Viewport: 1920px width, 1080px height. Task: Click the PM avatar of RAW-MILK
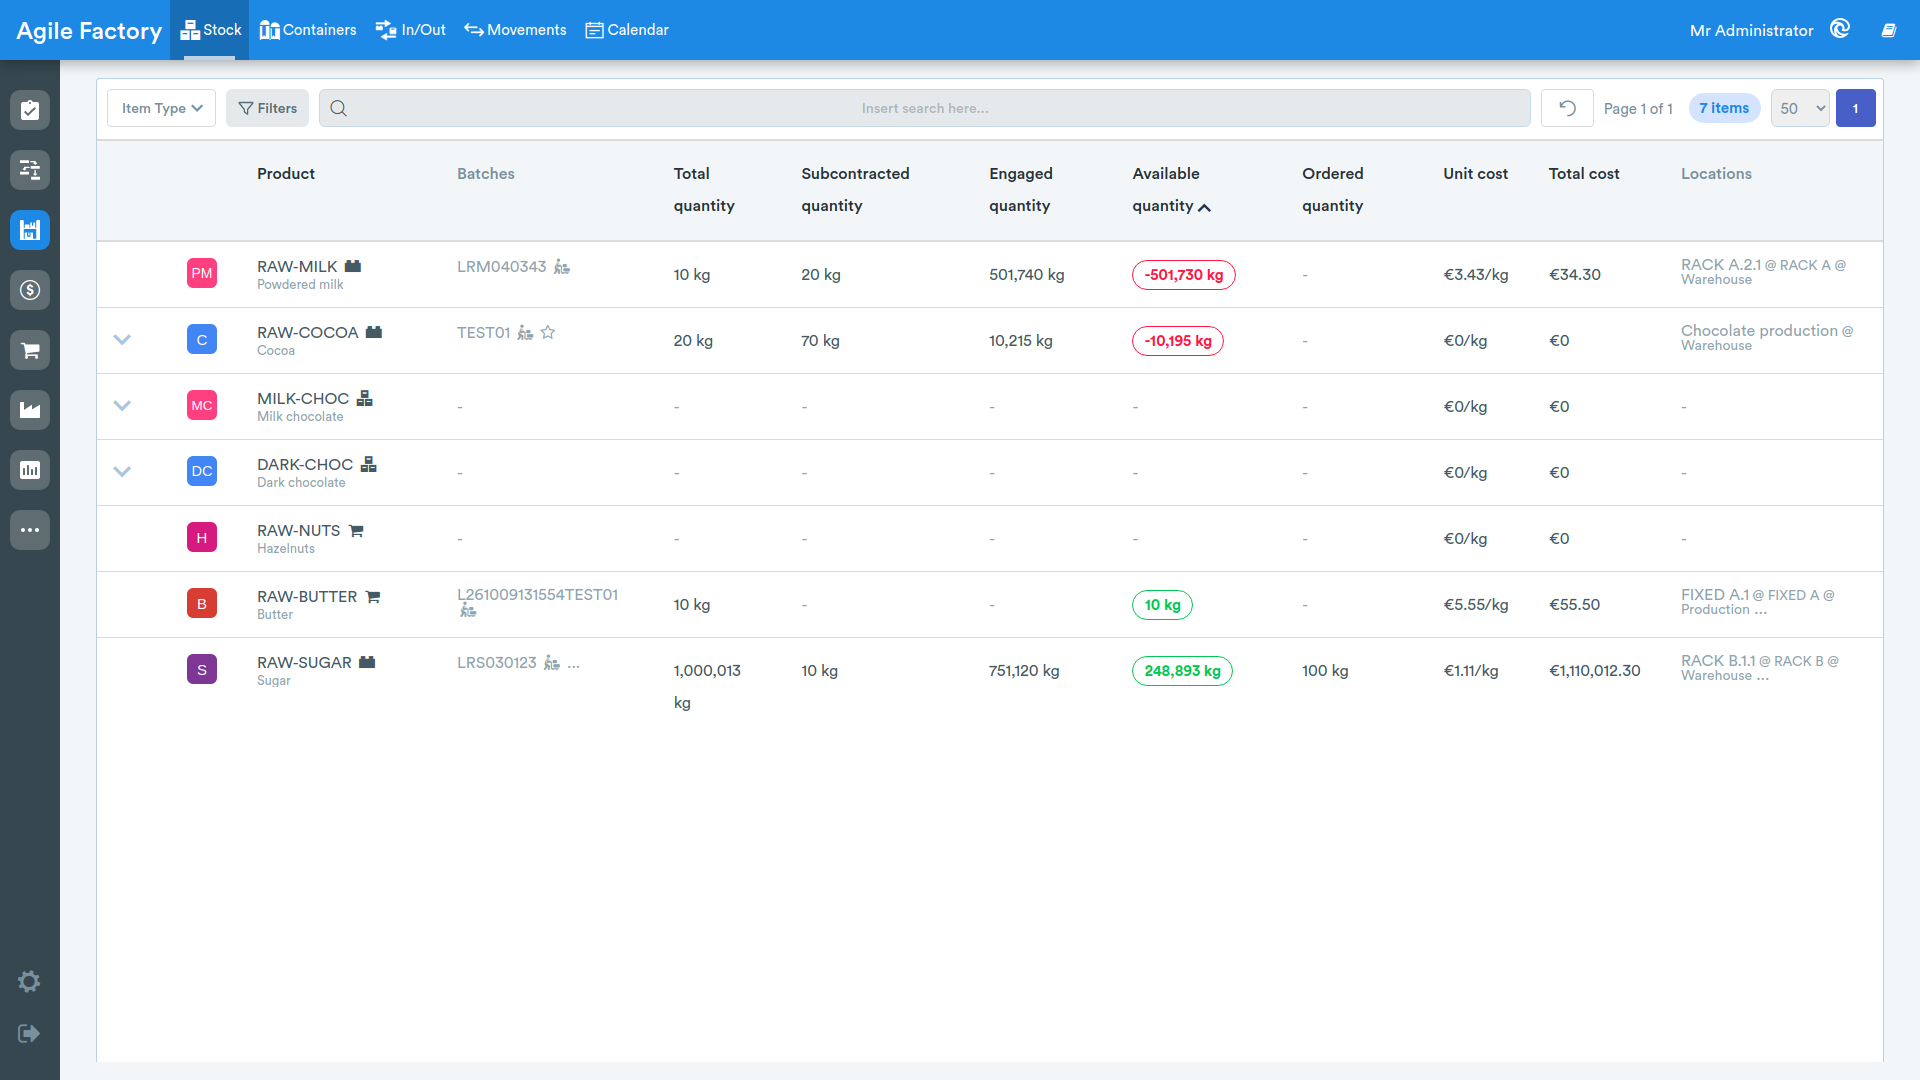point(202,273)
